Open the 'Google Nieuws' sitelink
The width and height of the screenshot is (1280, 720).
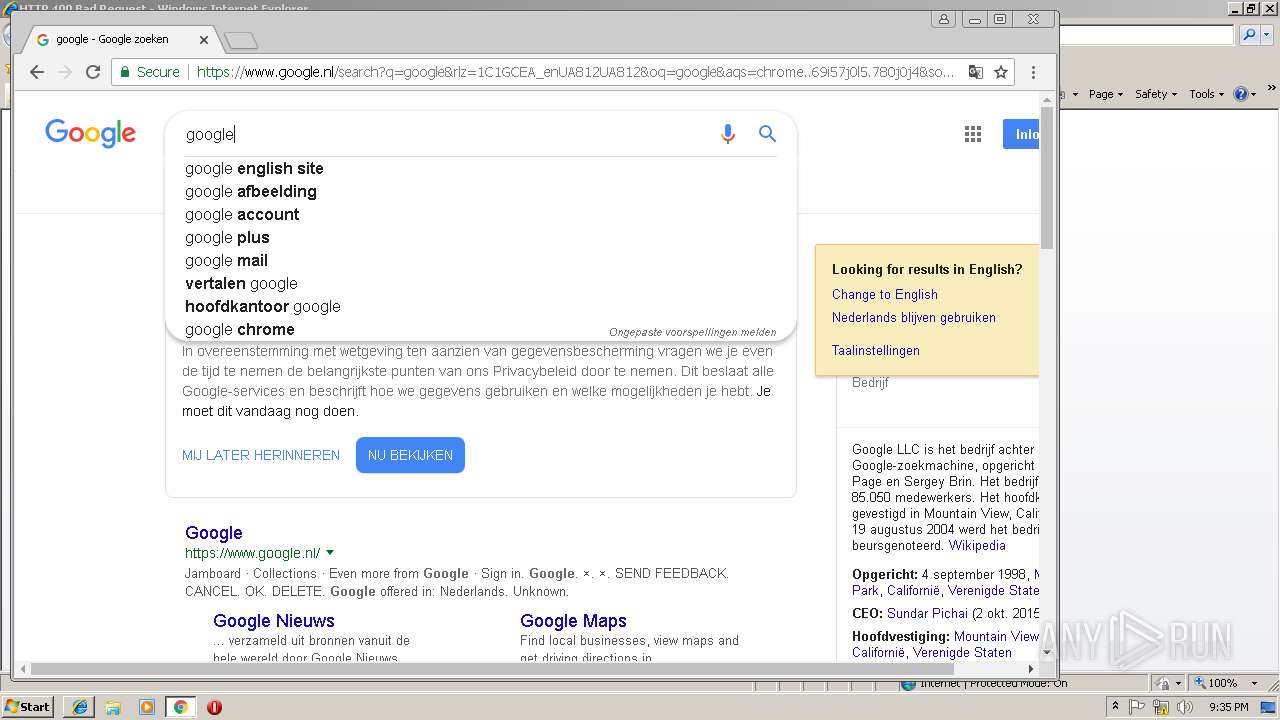[274, 621]
